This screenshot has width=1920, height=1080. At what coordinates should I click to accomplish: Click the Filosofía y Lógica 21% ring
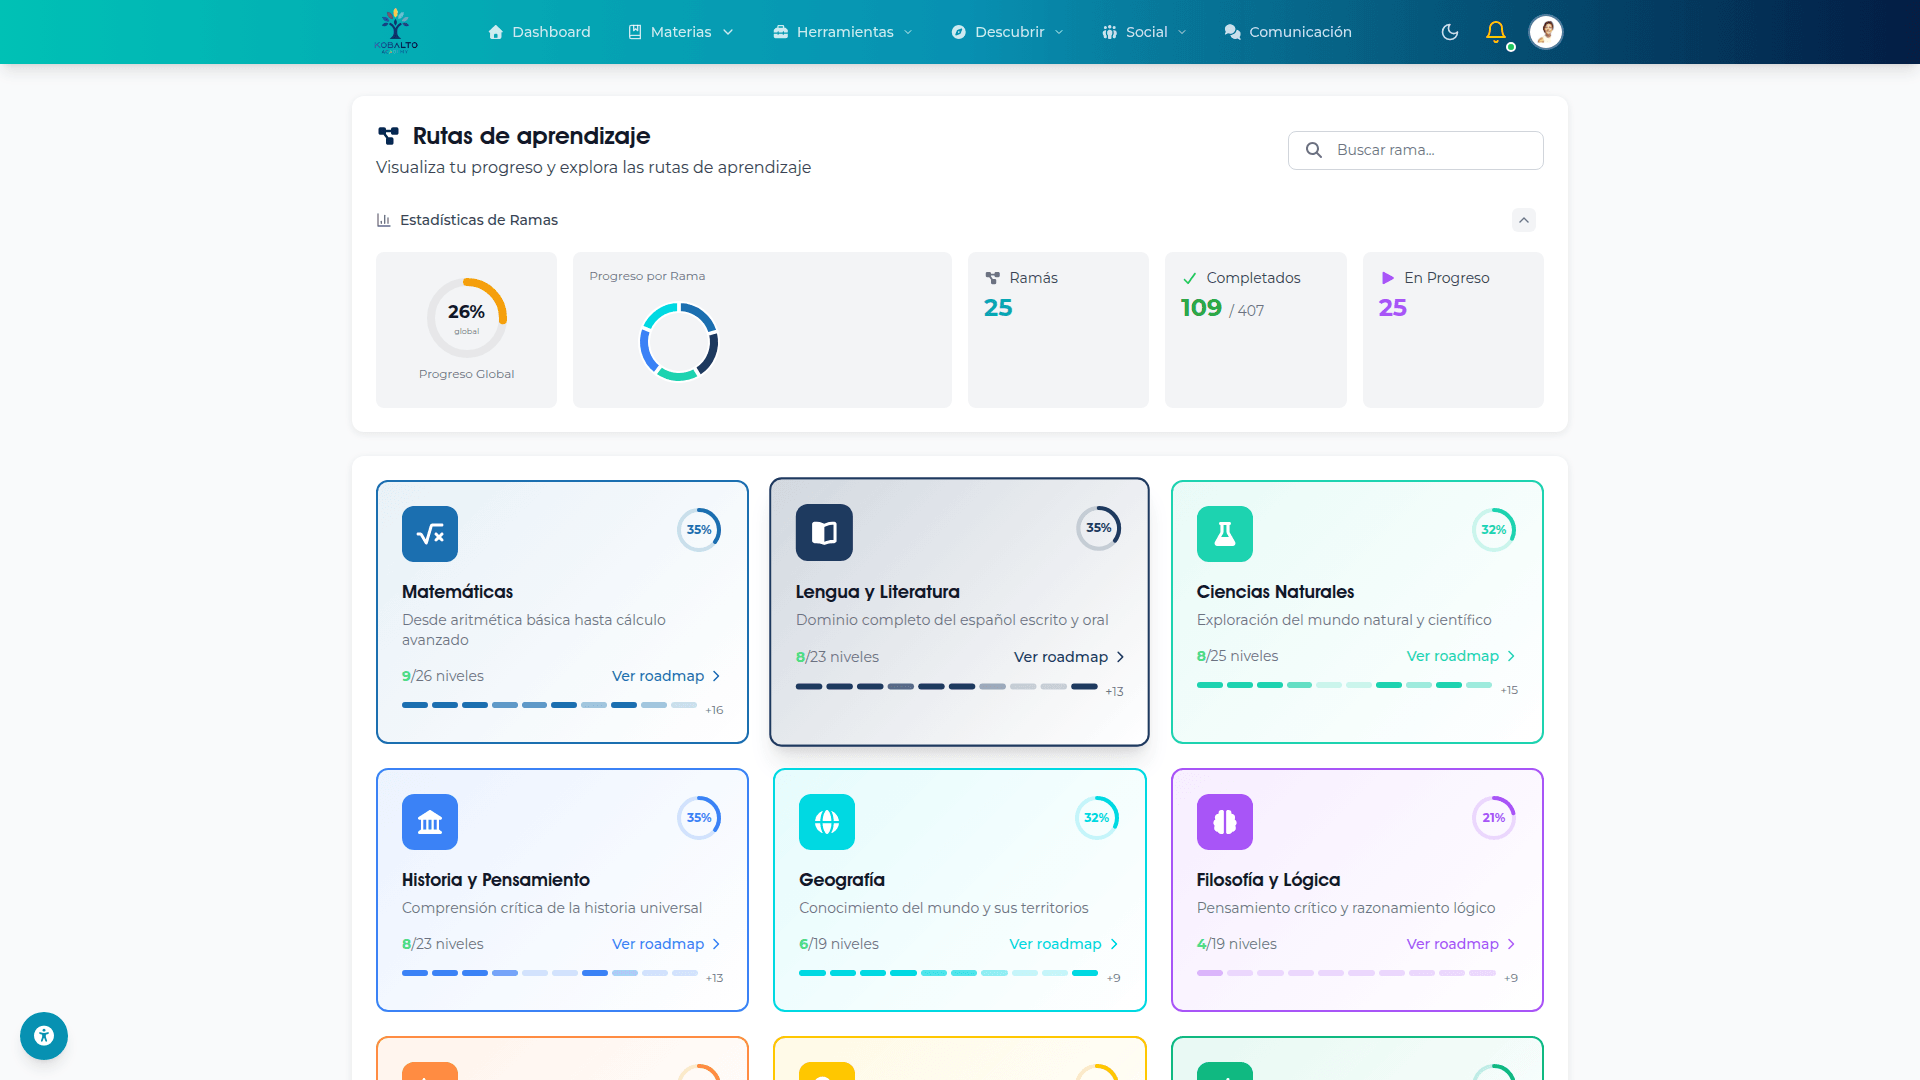[1494, 818]
